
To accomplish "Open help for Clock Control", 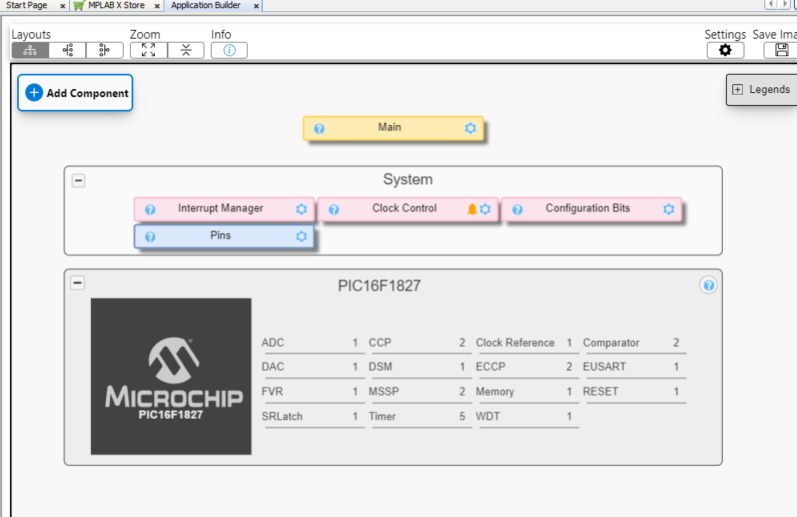I will (x=333, y=209).
